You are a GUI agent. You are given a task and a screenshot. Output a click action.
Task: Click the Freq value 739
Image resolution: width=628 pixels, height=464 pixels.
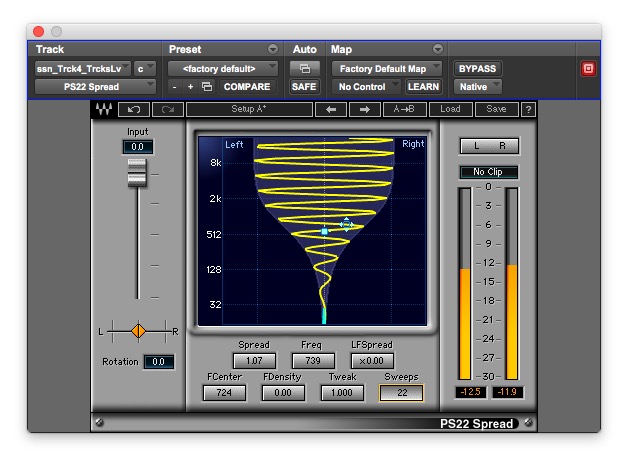(x=313, y=361)
